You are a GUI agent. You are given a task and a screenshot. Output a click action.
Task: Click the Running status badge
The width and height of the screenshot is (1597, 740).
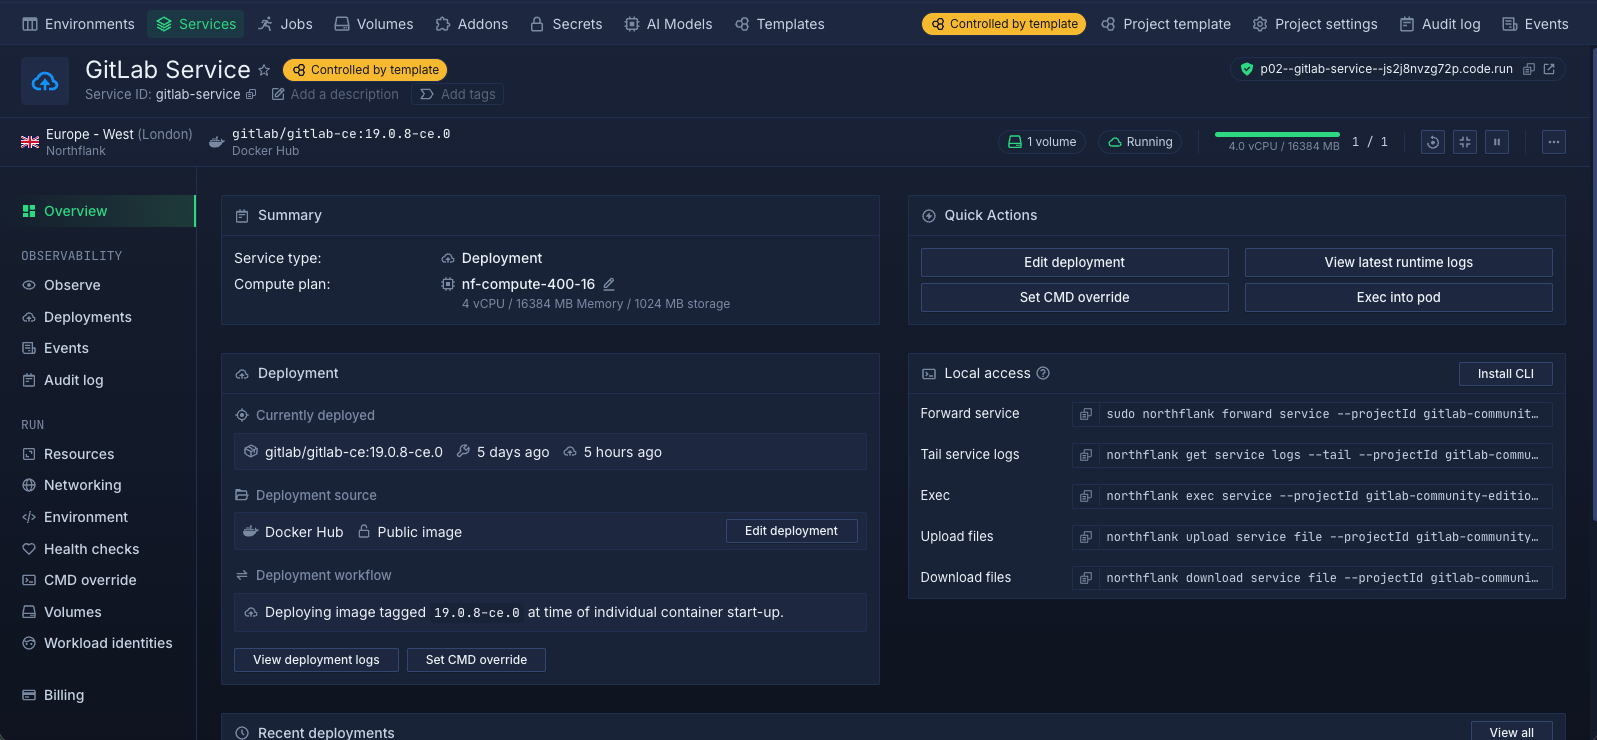[1140, 142]
